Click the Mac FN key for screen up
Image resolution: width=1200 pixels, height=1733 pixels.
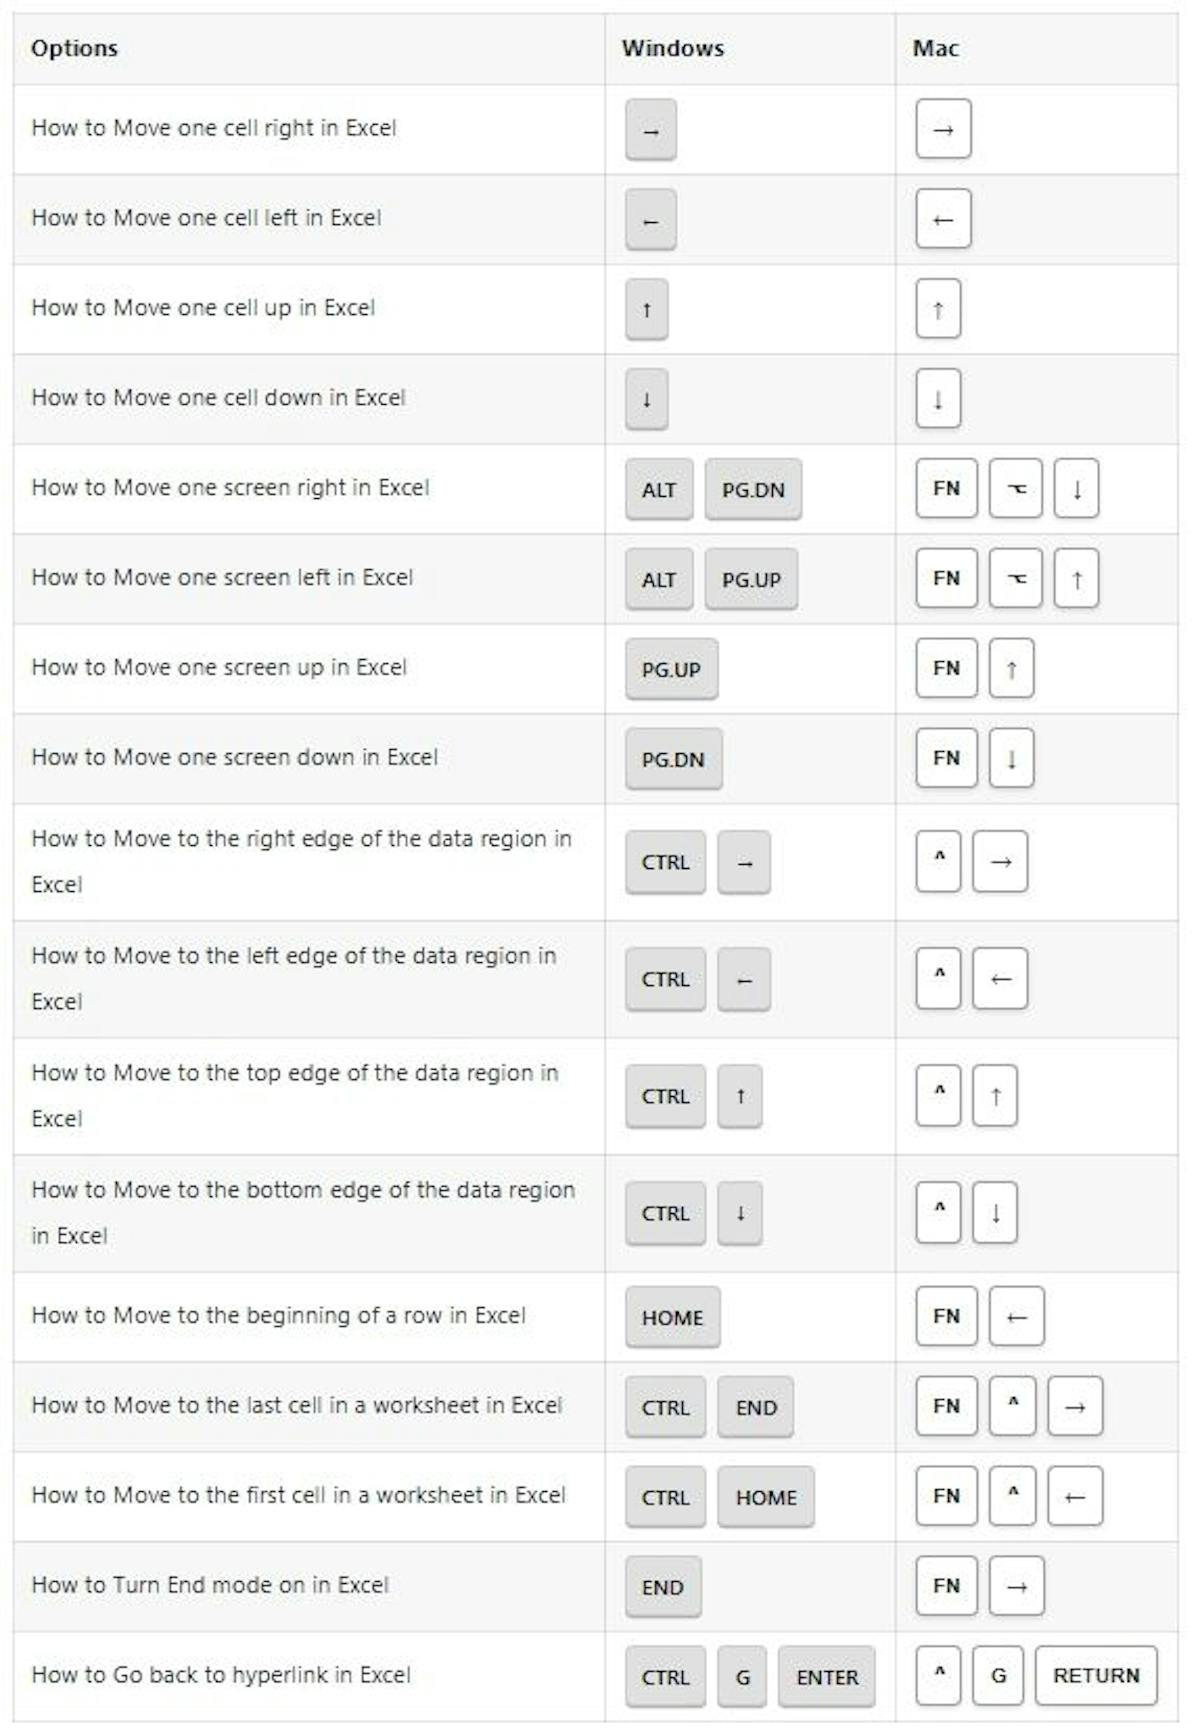[946, 668]
